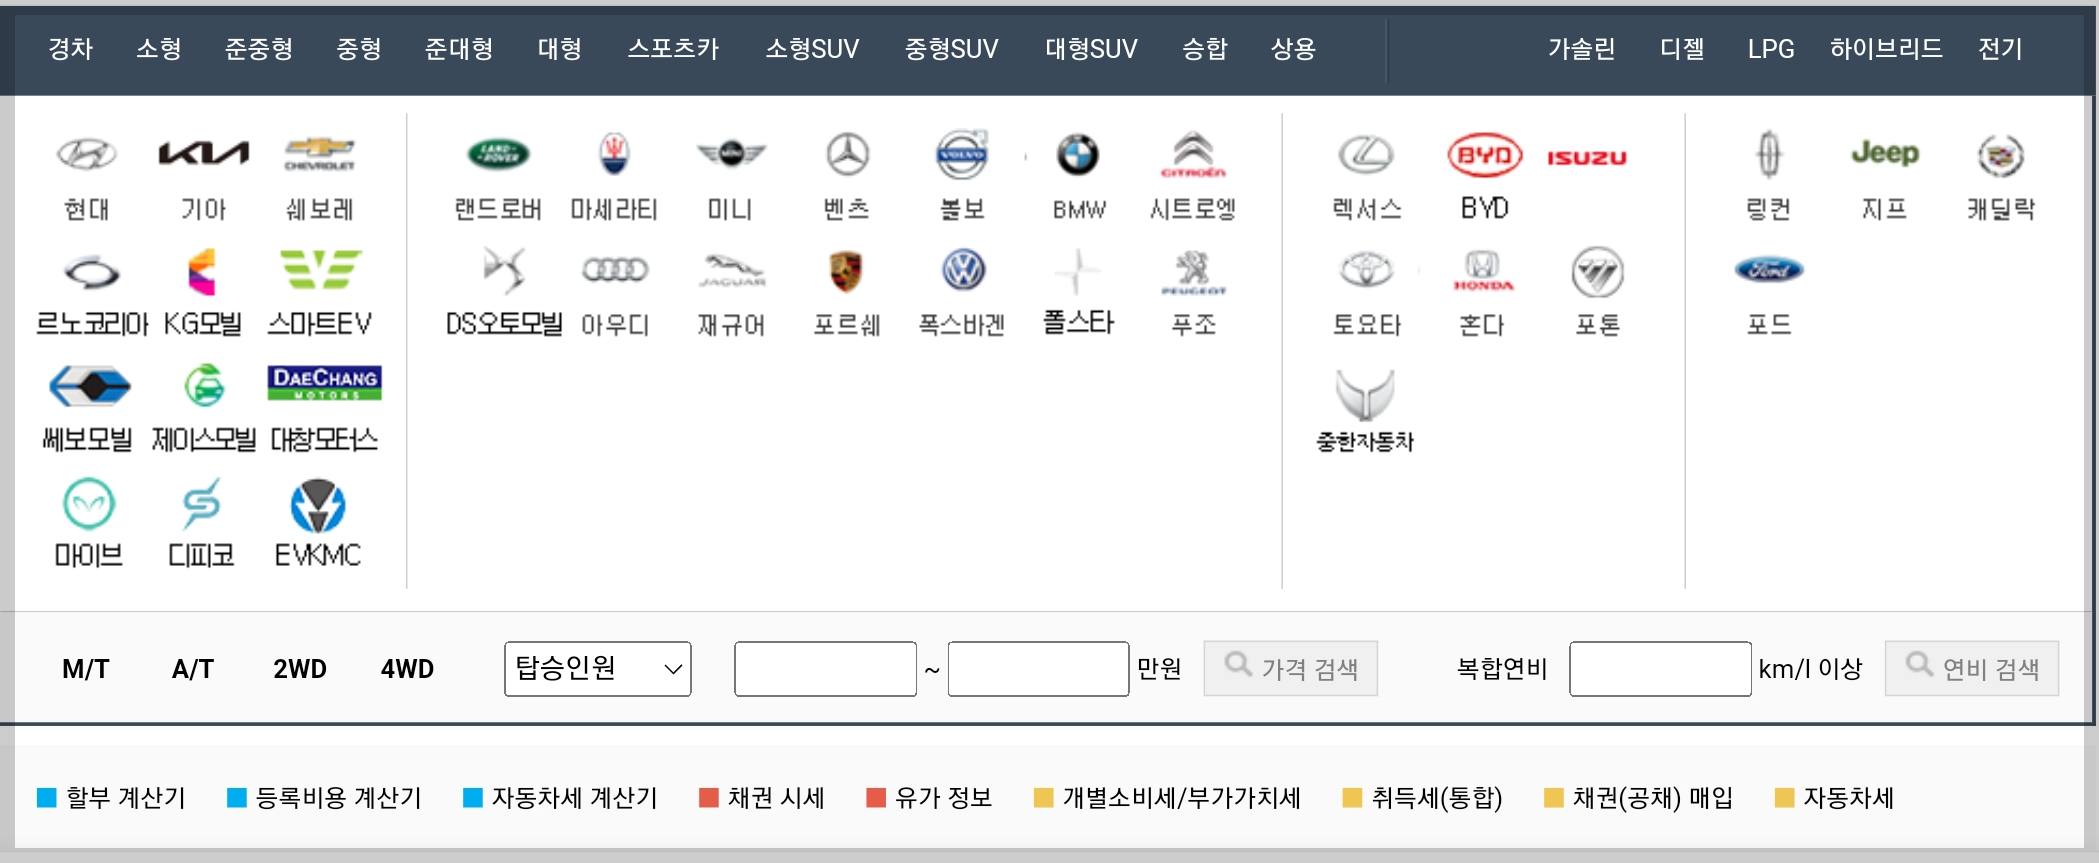
Task: Open the 탑승인원 passenger dropdown
Action: (598, 669)
